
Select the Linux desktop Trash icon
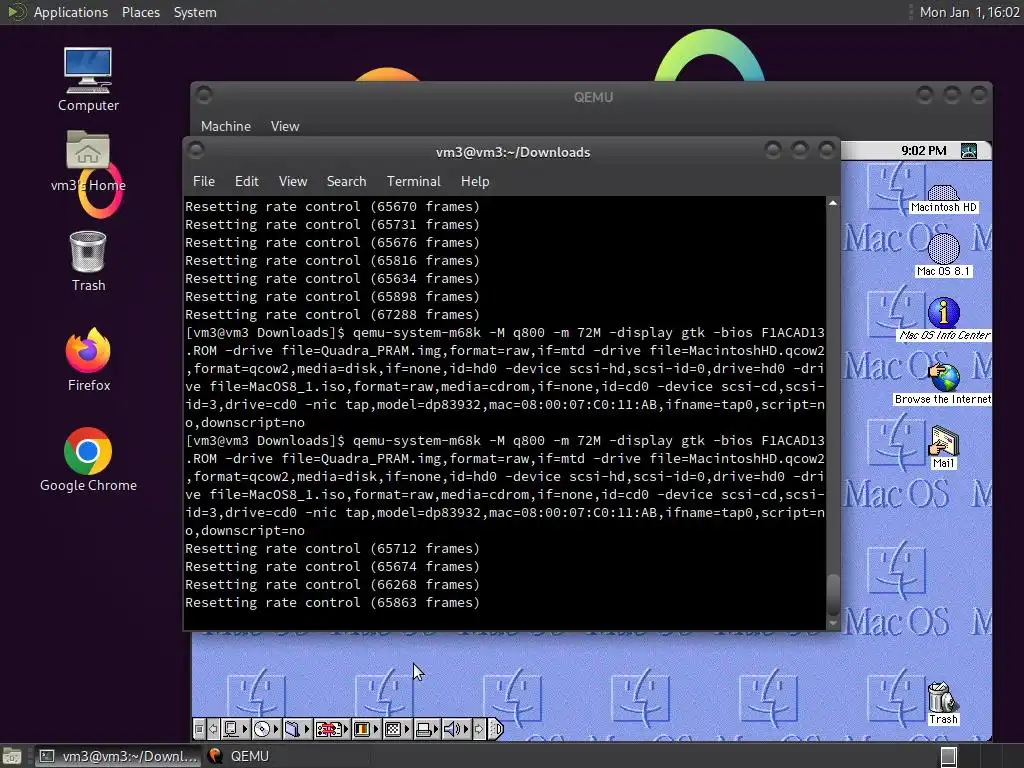tap(88, 261)
